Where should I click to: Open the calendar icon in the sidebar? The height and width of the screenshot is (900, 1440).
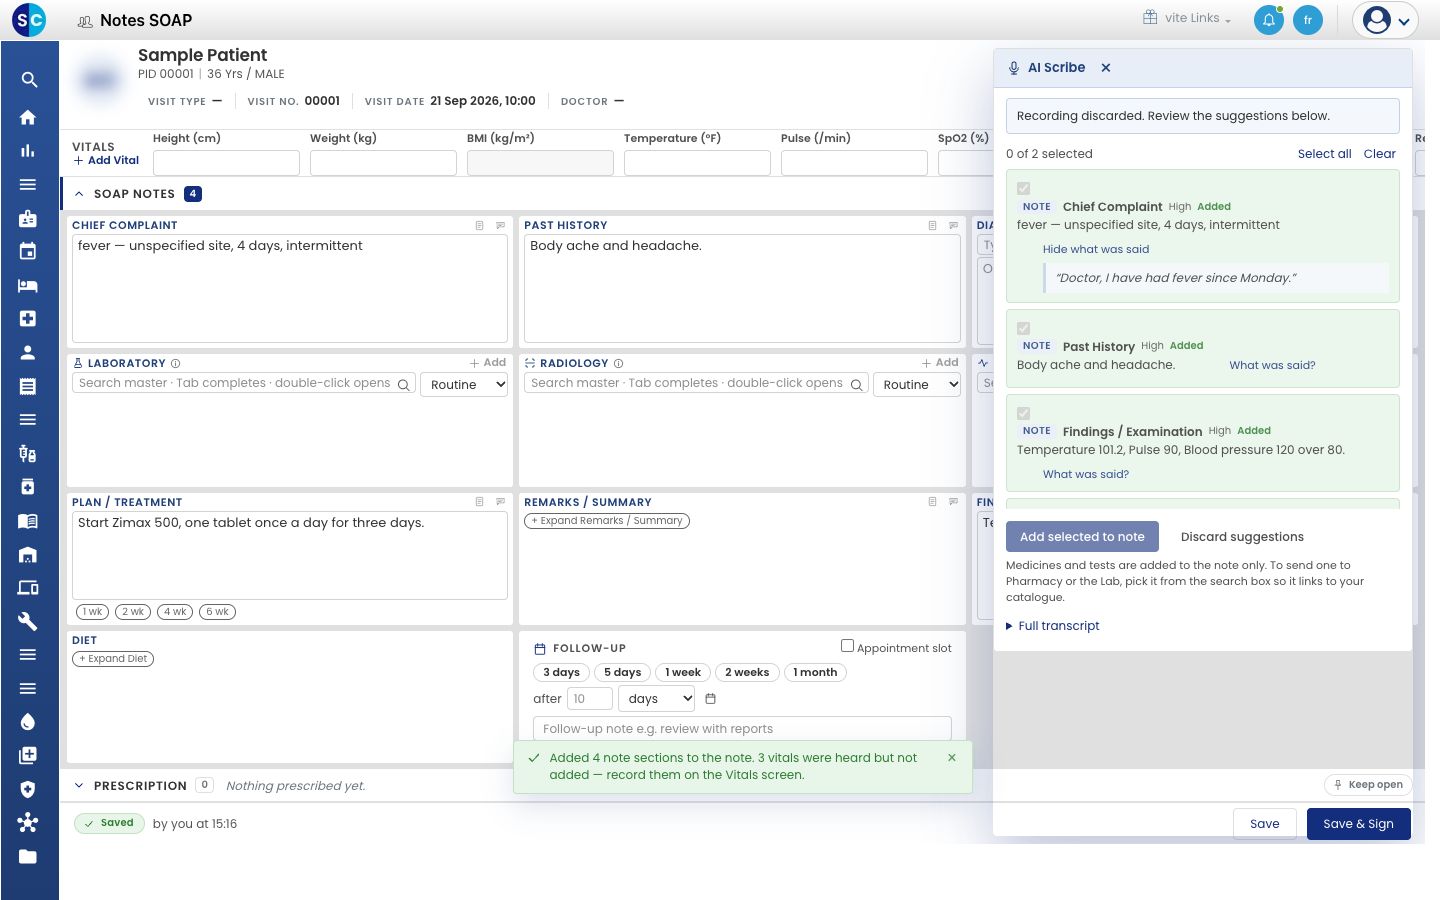click(28, 251)
